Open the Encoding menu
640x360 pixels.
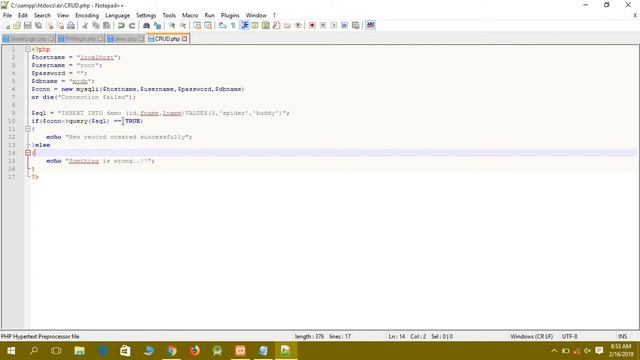click(x=87, y=15)
